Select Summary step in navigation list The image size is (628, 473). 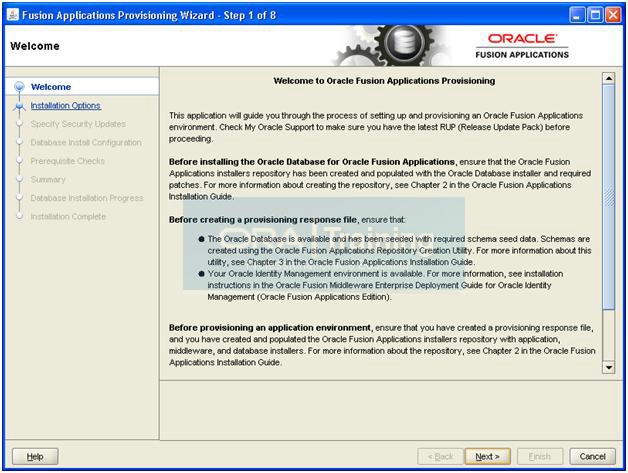tap(48, 180)
